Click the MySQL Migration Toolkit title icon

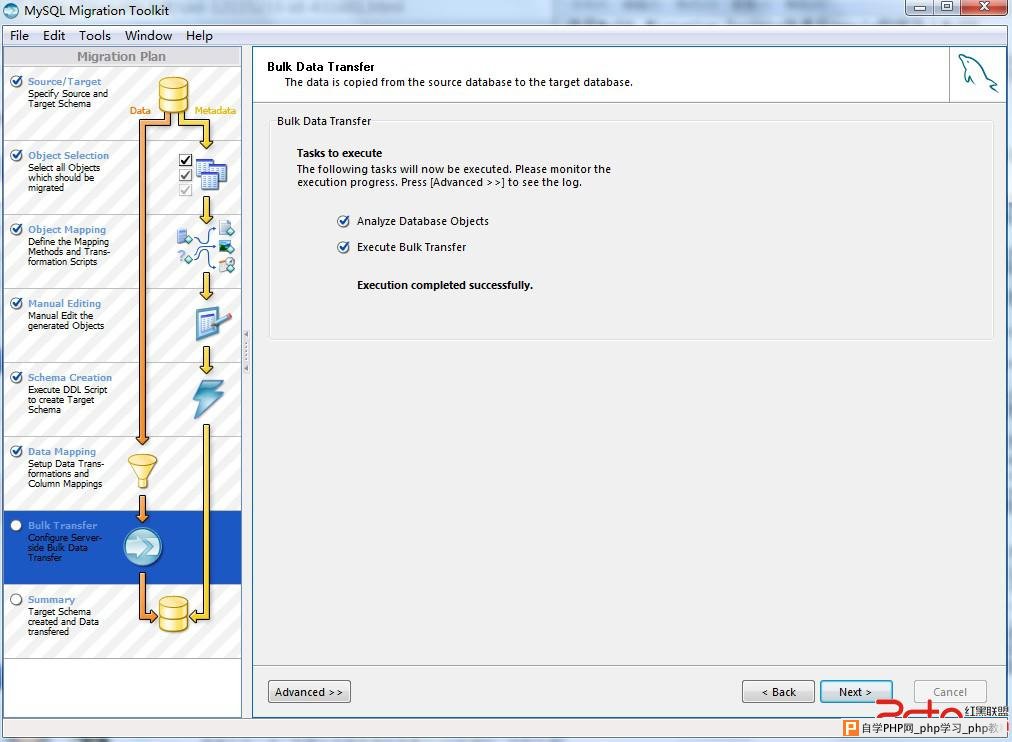point(11,10)
